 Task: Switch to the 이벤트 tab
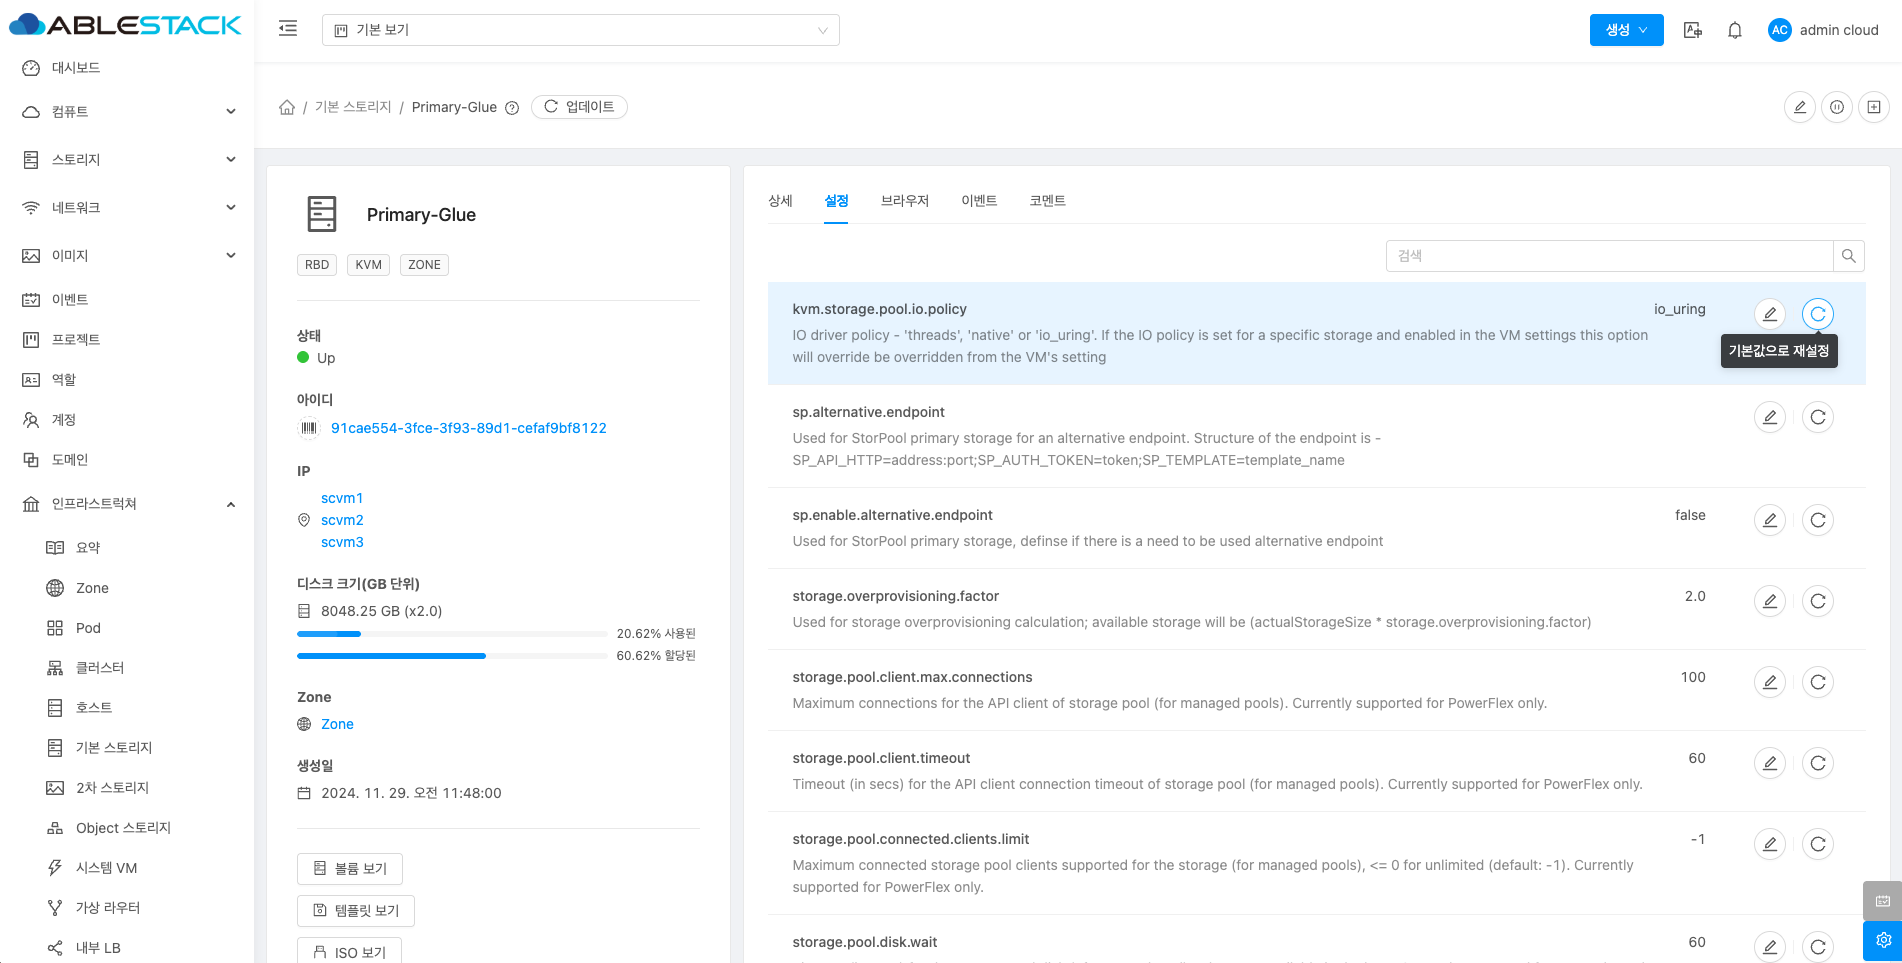click(x=978, y=201)
